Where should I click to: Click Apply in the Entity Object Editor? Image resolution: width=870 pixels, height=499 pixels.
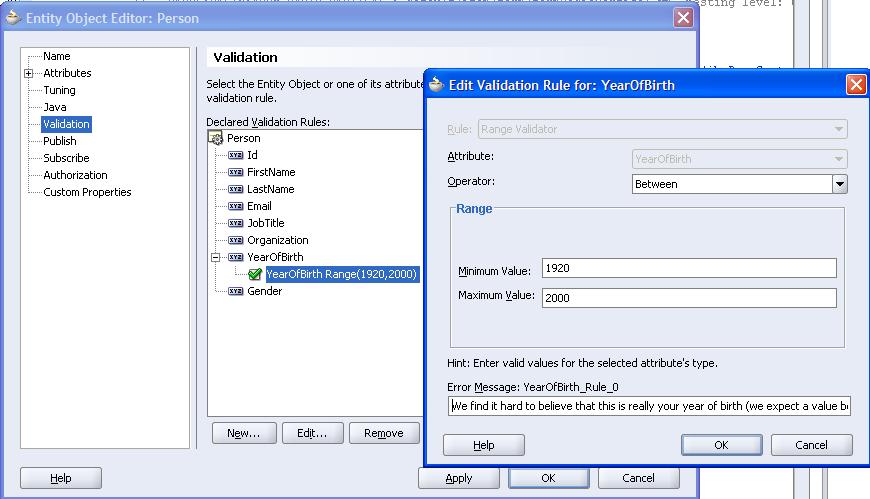click(x=459, y=478)
